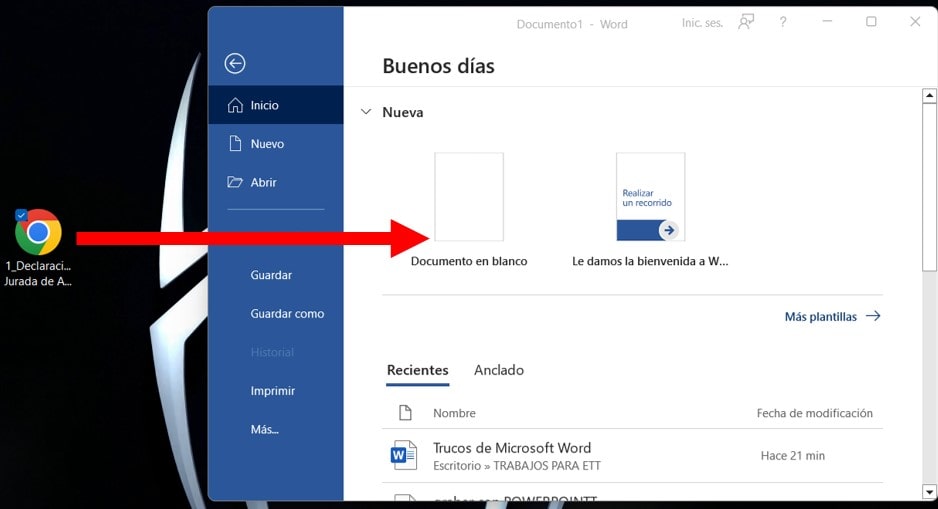Select the Nuevo document icon
Screen dimensions: 938x509
(236, 144)
